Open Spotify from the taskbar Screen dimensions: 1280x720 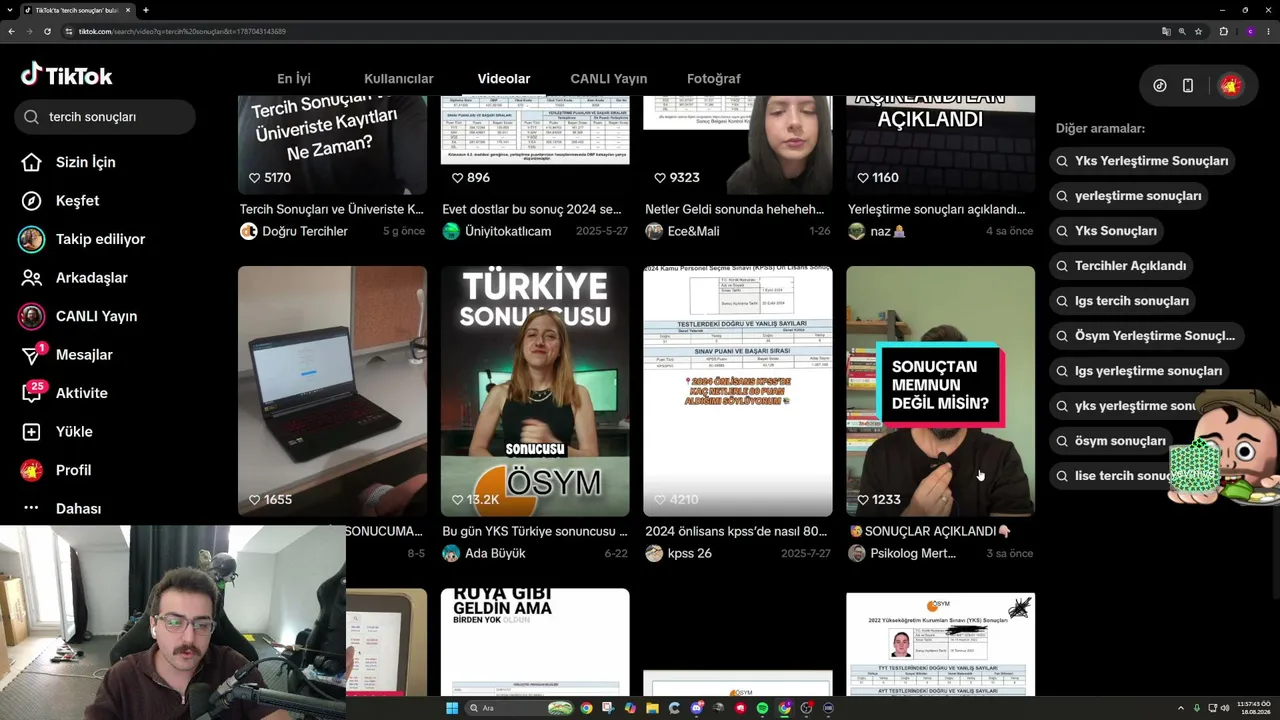tap(762, 708)
